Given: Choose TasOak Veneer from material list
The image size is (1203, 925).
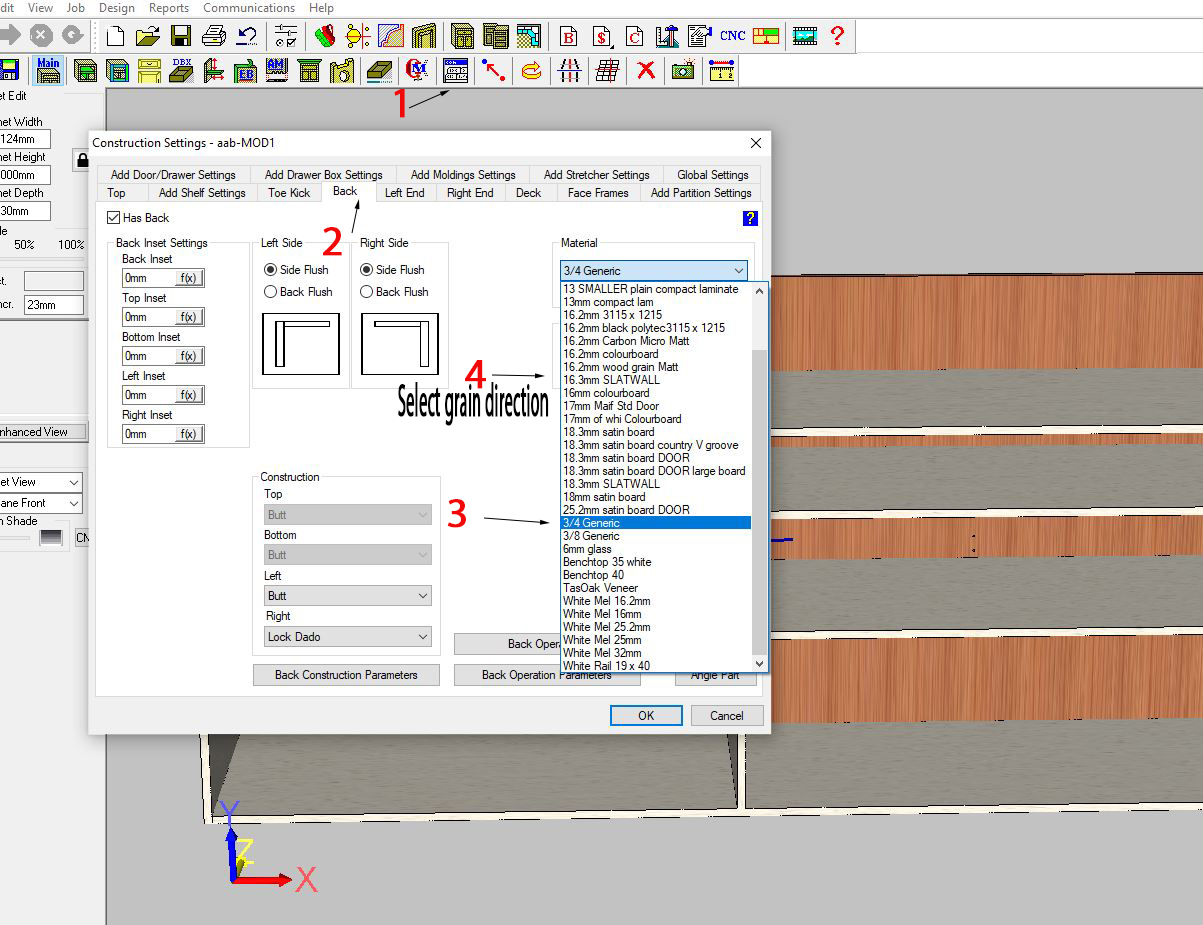Looking at the screenshot, I should coord(600,588).
